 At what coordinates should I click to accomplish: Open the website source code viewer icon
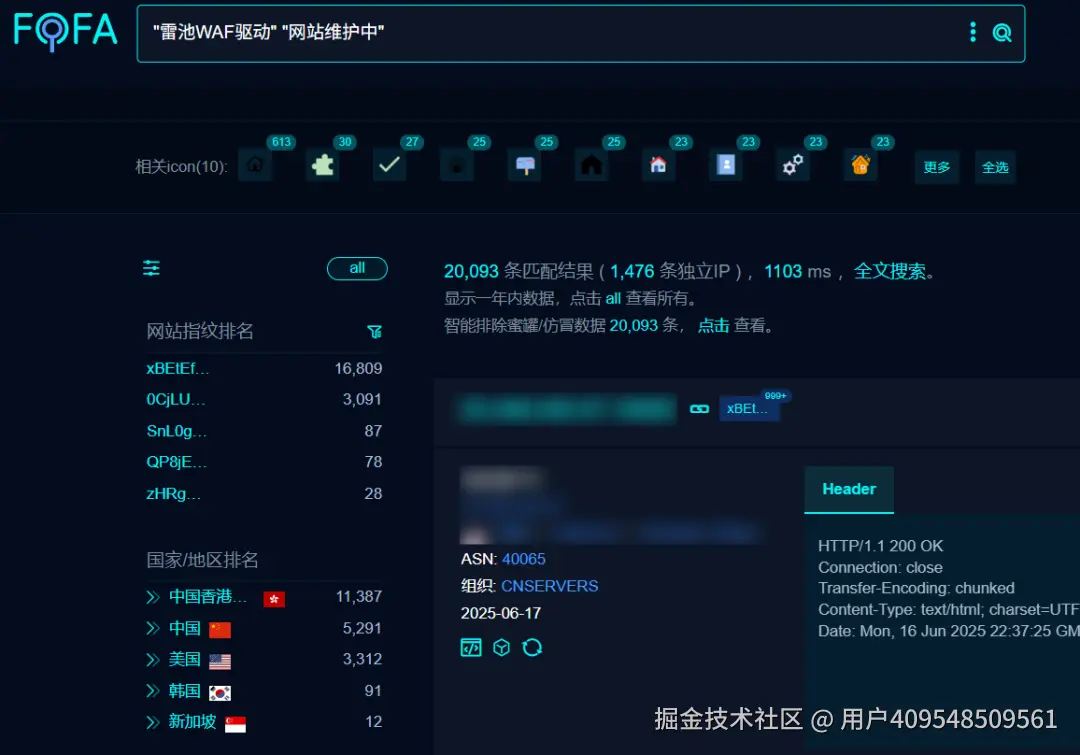click(x=471, y=647)
